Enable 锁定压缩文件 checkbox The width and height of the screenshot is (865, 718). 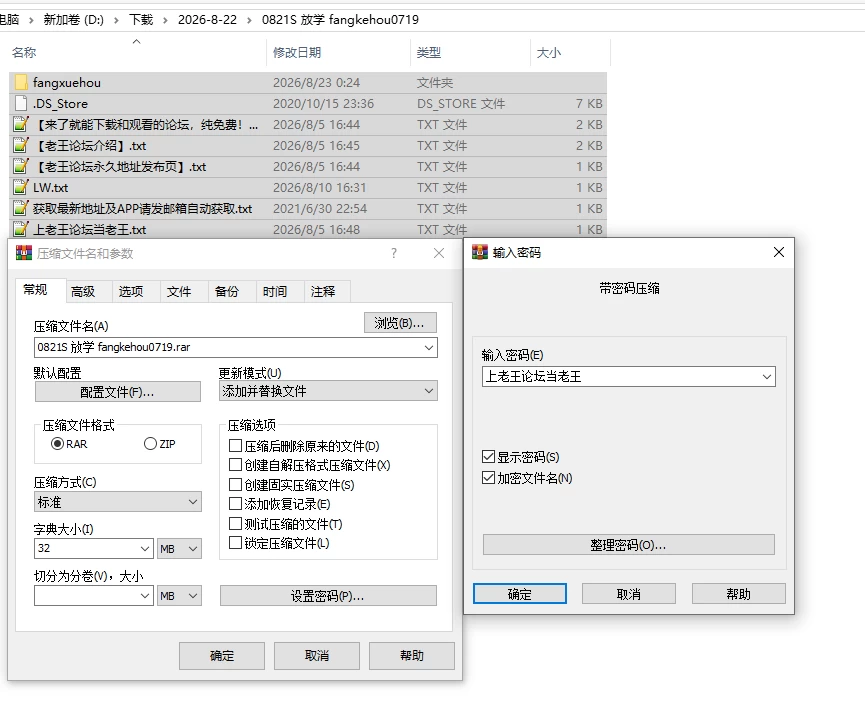(x=235, y=543)
